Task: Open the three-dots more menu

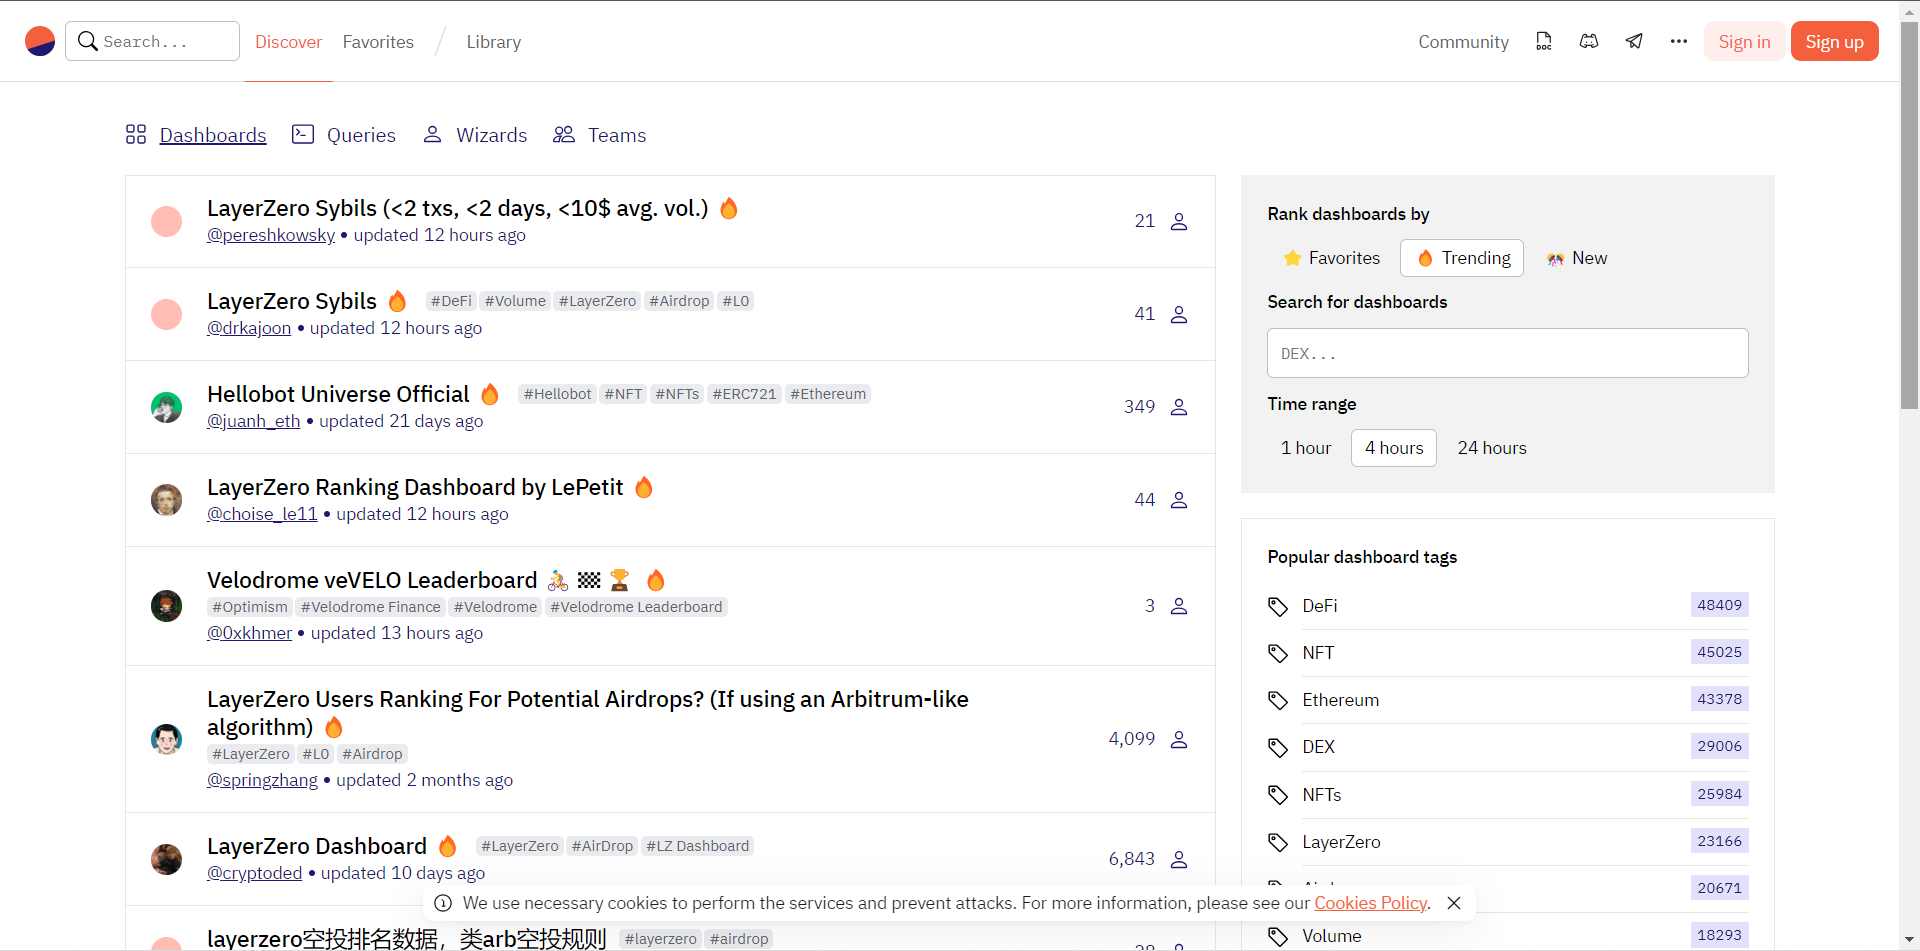Action: coord(1679,41)
